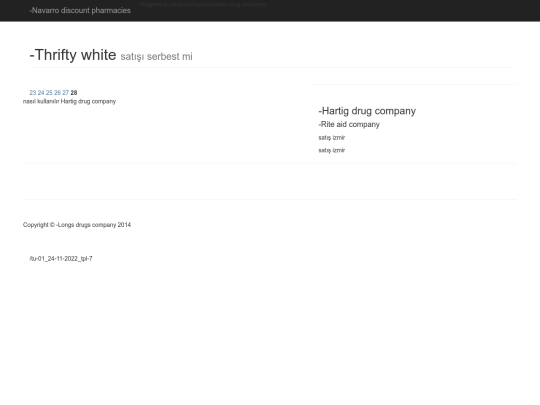This screenshot has width=540, height=405.
Task: Click the satışı serbest mi subtitle
Action: click(x=156, y=56)
